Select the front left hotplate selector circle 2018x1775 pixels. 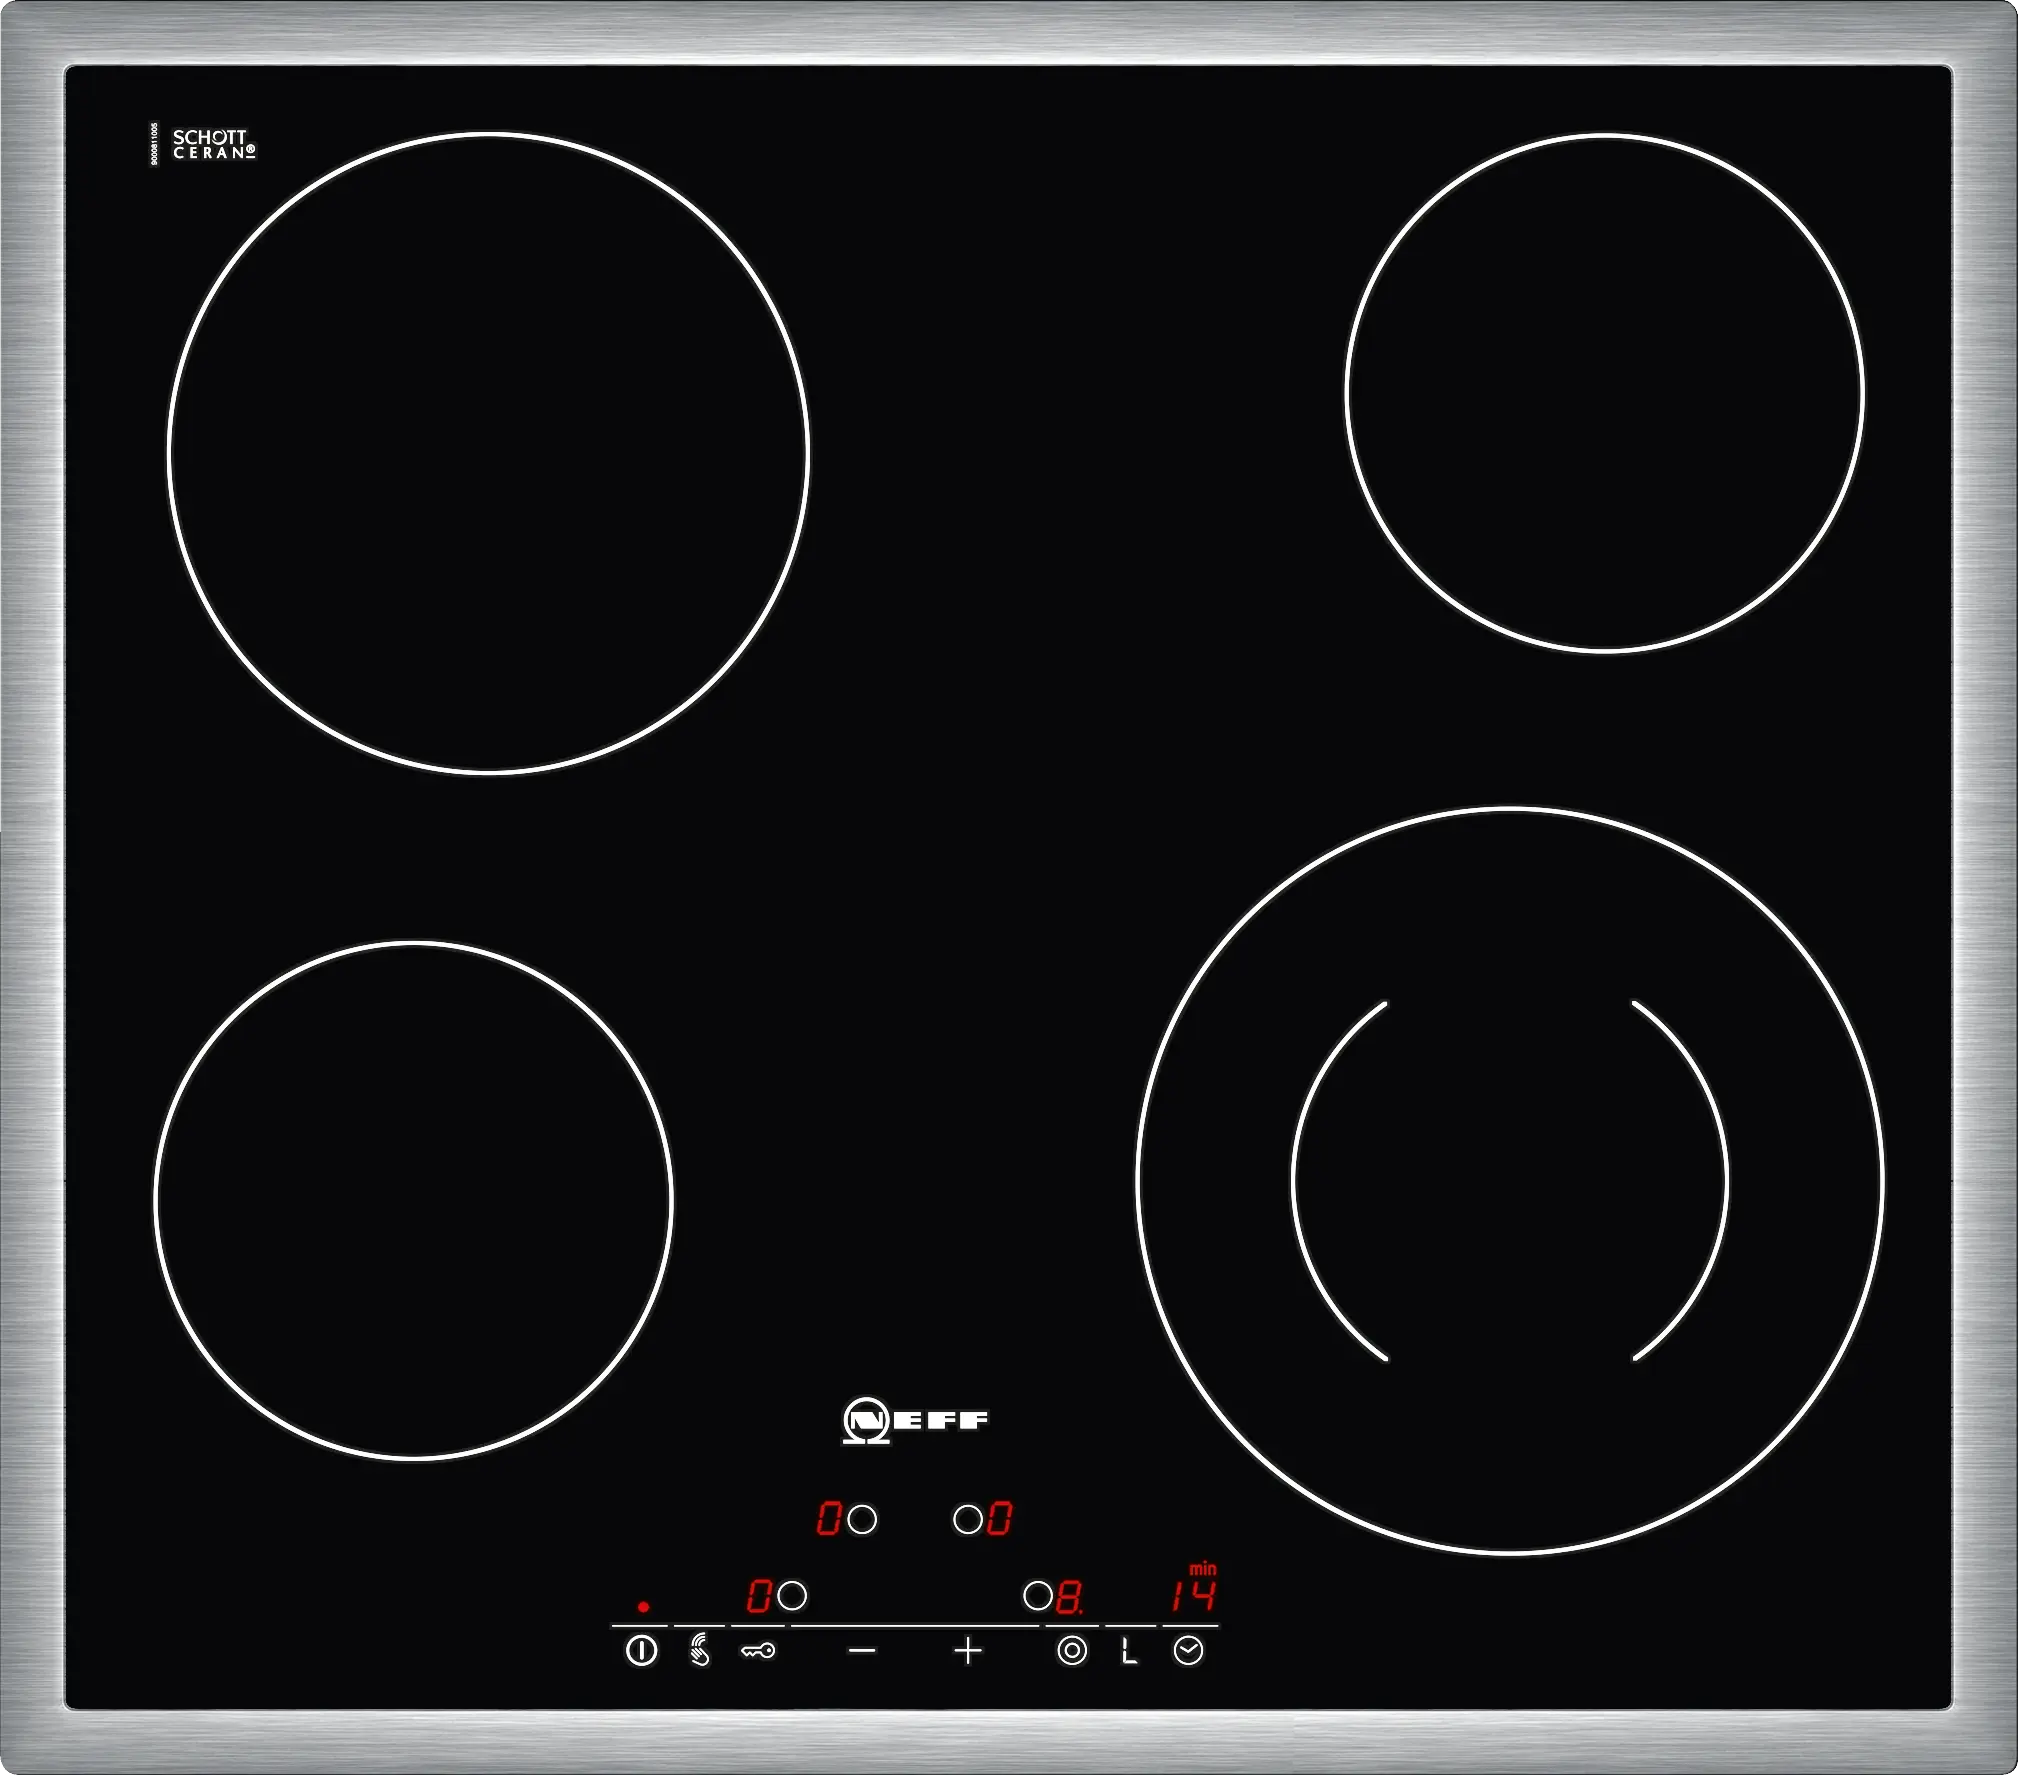click(x=792, y=1596)
